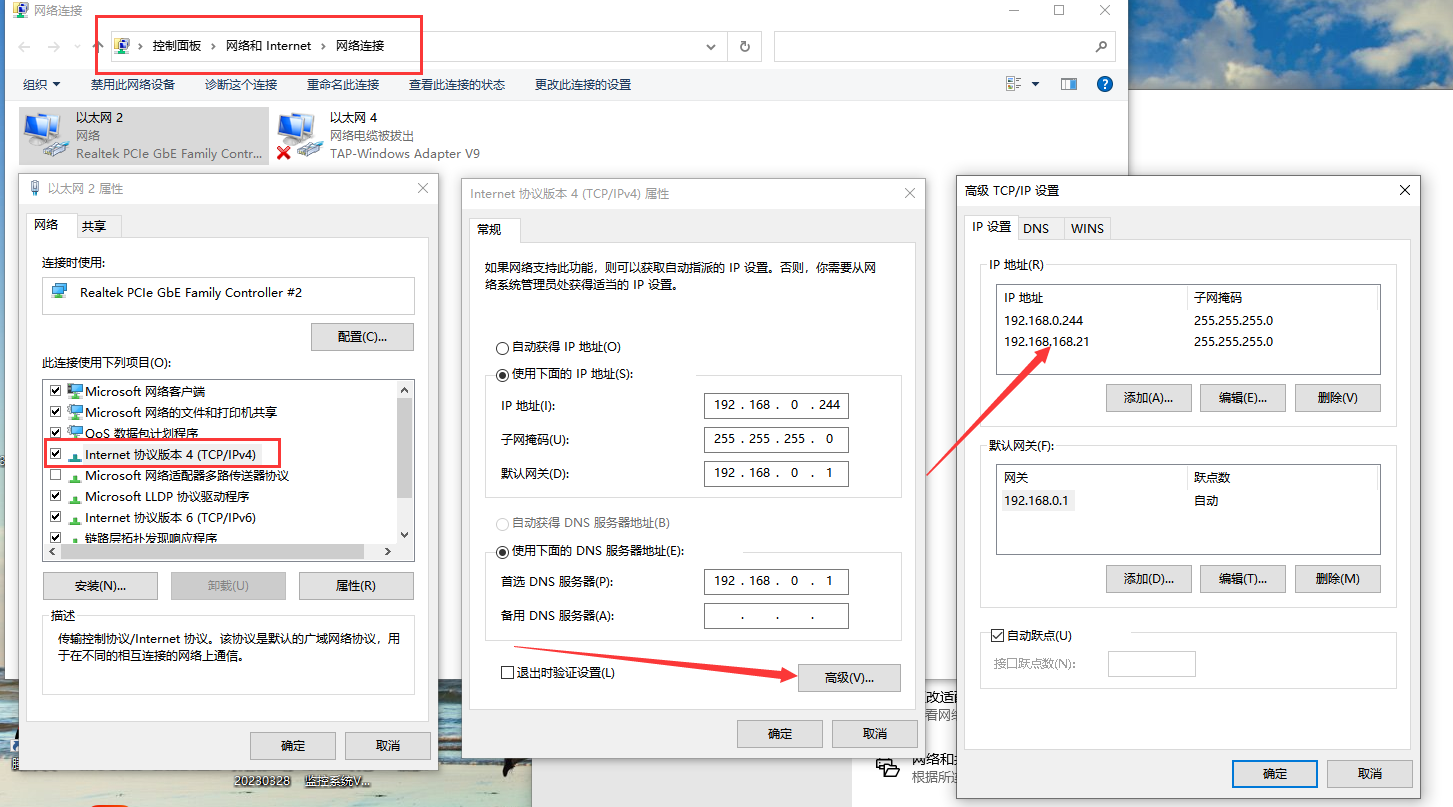Open the help question mark icon

[1105, 84]
